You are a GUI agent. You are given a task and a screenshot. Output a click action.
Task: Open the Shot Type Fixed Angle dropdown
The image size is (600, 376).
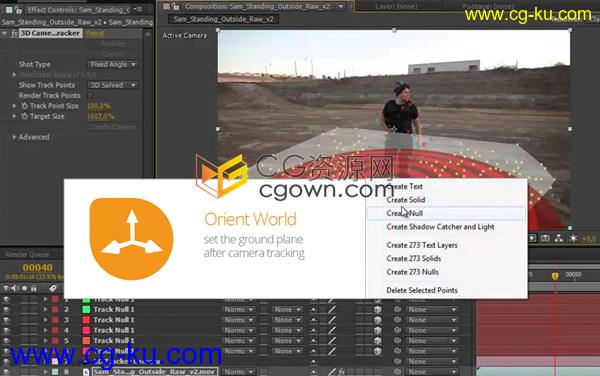tap(112, 64)
